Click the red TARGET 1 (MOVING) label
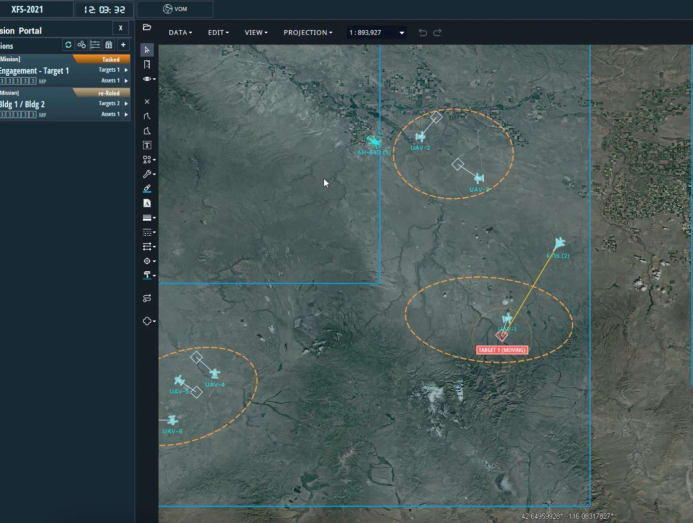693x523 pixels. coord(502,351)
